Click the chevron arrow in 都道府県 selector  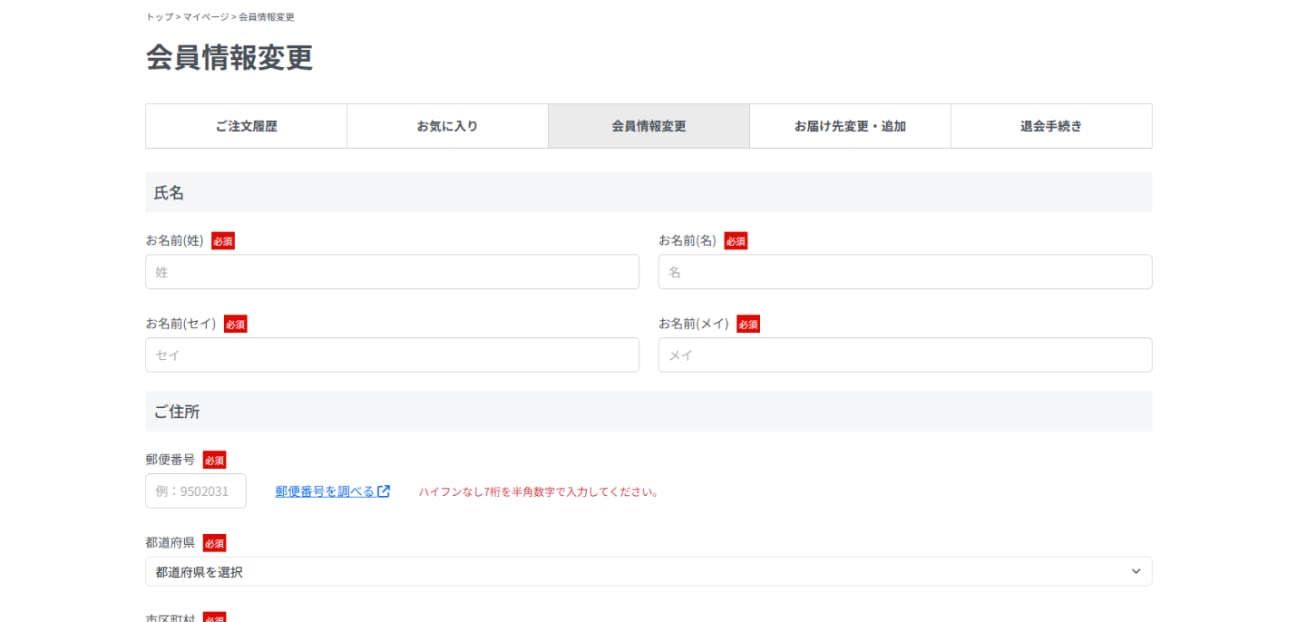pos(1135,571)
